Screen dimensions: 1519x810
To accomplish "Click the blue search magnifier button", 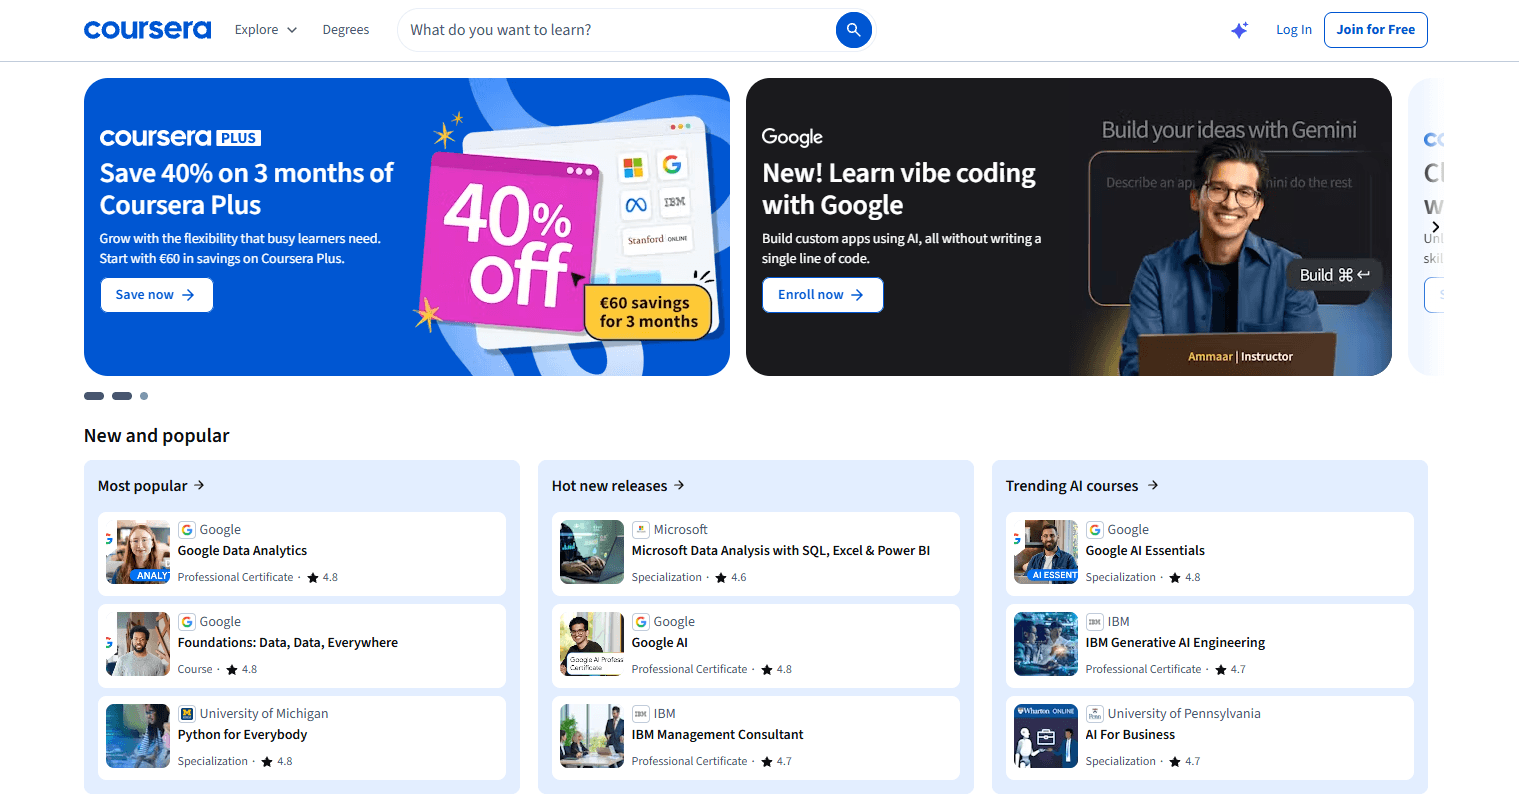I will pyautogui.click(x=853, y=30).
